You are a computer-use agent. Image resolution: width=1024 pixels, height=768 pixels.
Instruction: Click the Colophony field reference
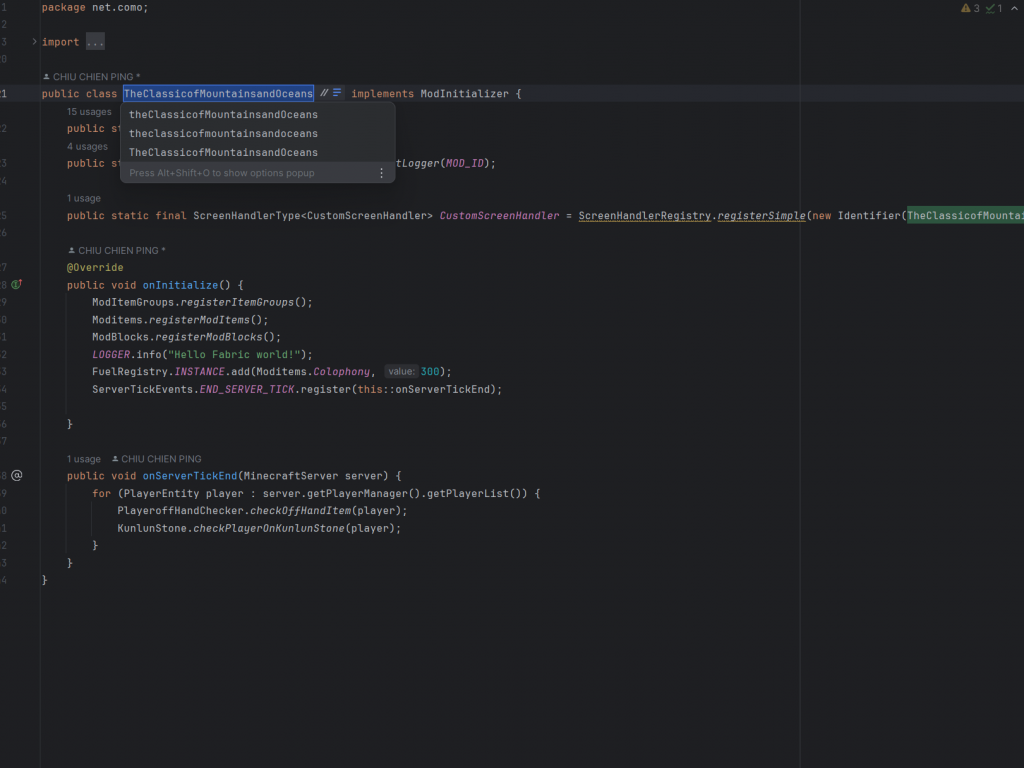click(x=342, y=372)
